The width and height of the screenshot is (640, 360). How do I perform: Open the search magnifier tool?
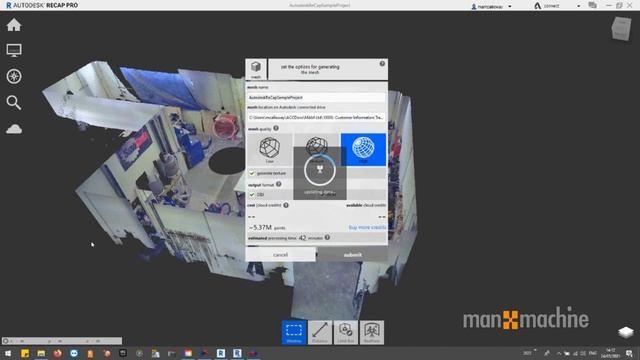[14, 102]
